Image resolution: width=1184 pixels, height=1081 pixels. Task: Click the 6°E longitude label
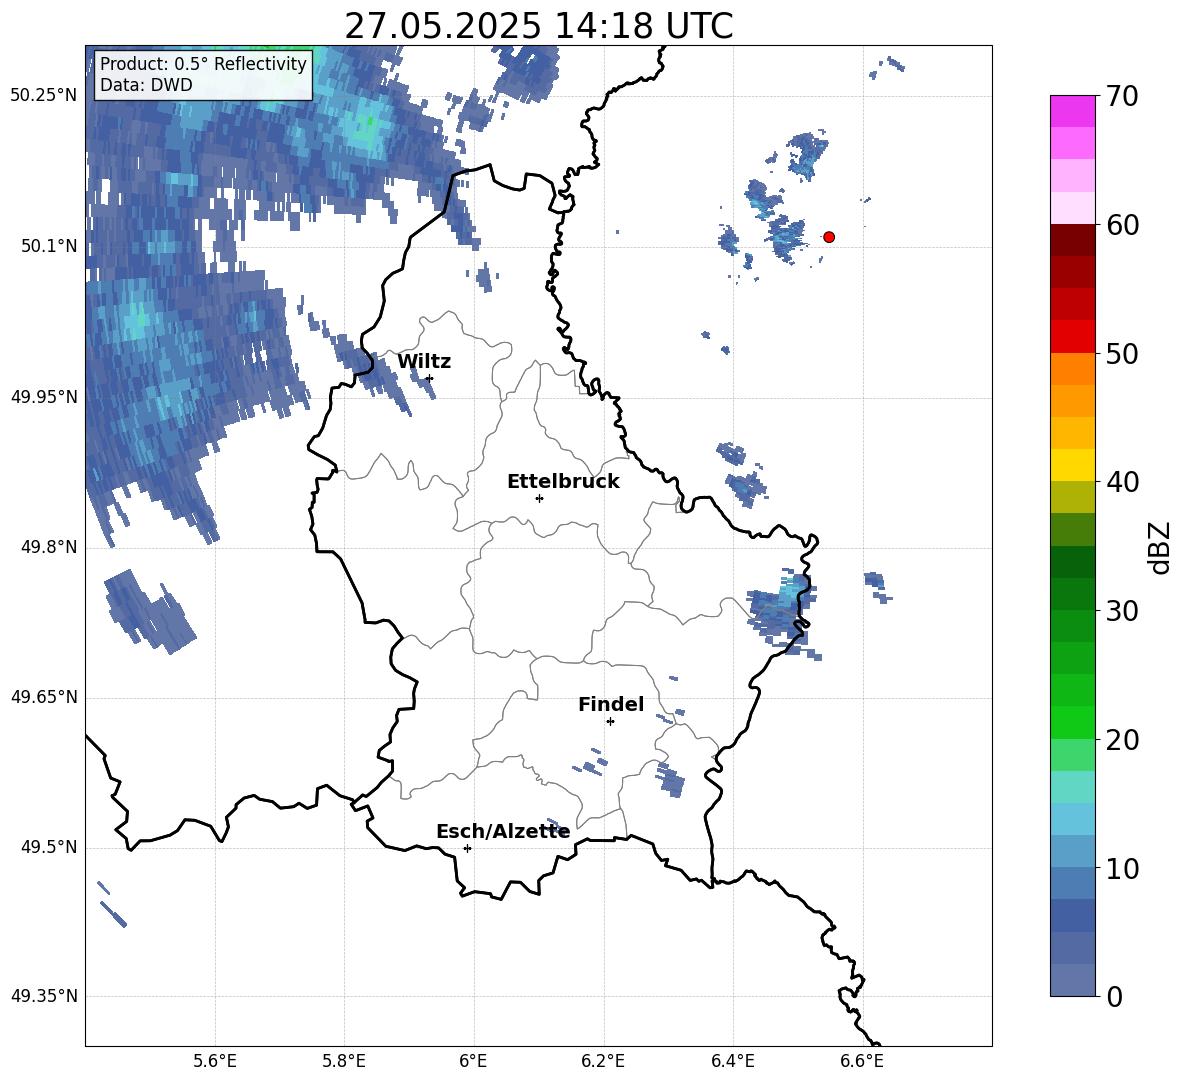tap(473, 1061)
